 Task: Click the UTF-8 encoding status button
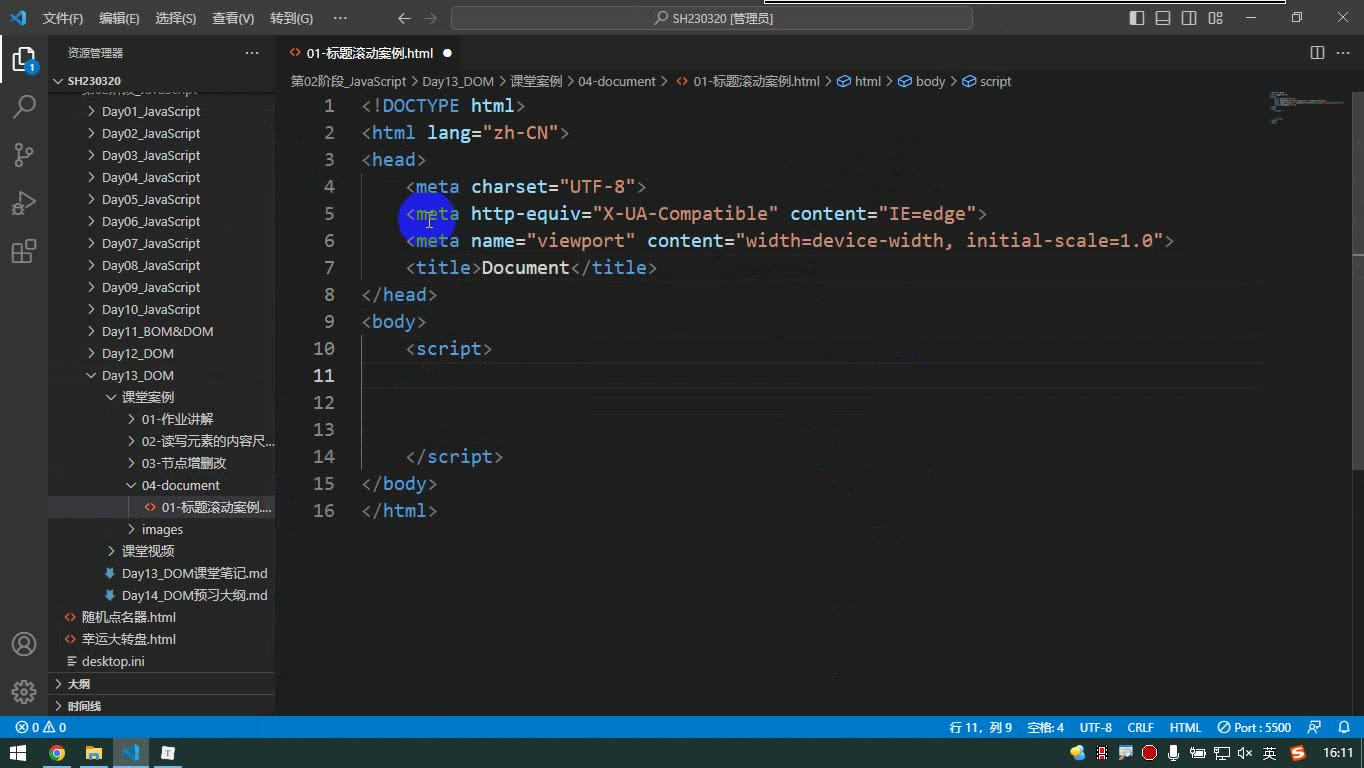[x=1096, y=727]
